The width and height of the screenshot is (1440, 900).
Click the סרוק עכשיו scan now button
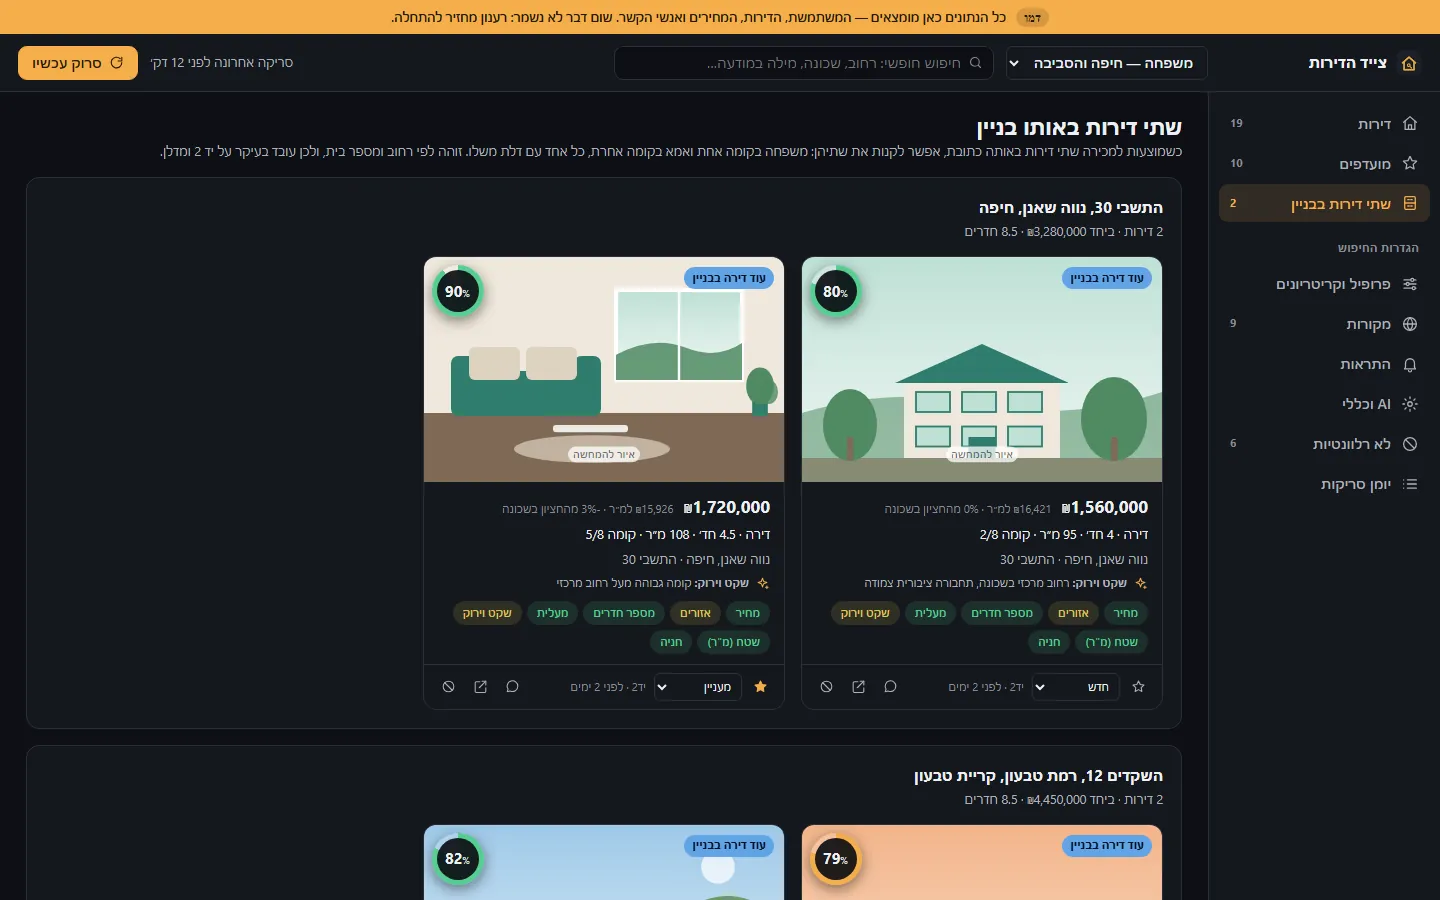coord(78,63)
